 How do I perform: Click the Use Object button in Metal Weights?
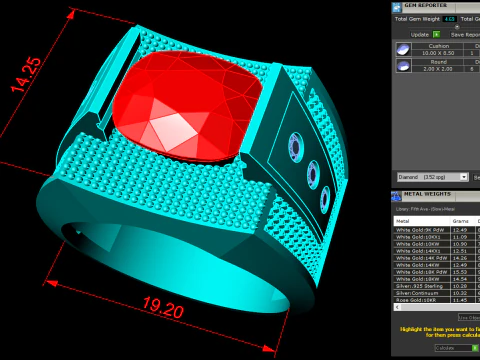pos(469,317)
